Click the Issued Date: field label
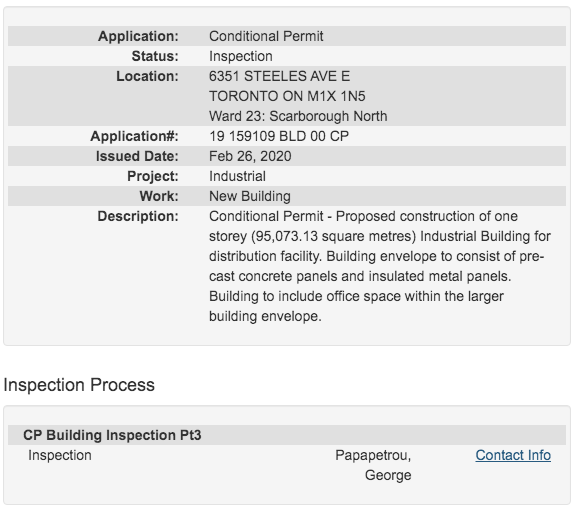This screenshot has height=510, width=577. click(x=137, y=156)
